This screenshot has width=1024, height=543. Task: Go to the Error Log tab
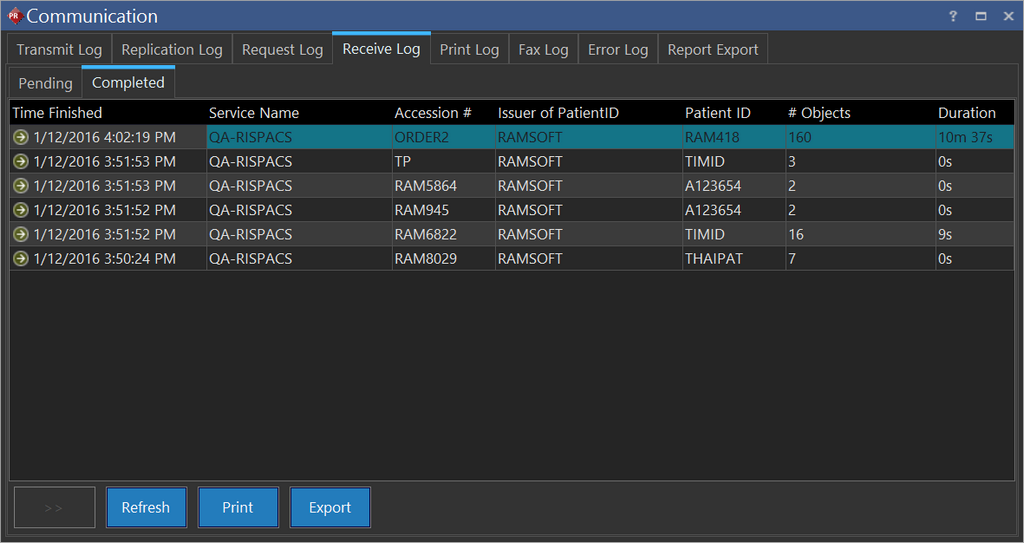click(617, 50)
